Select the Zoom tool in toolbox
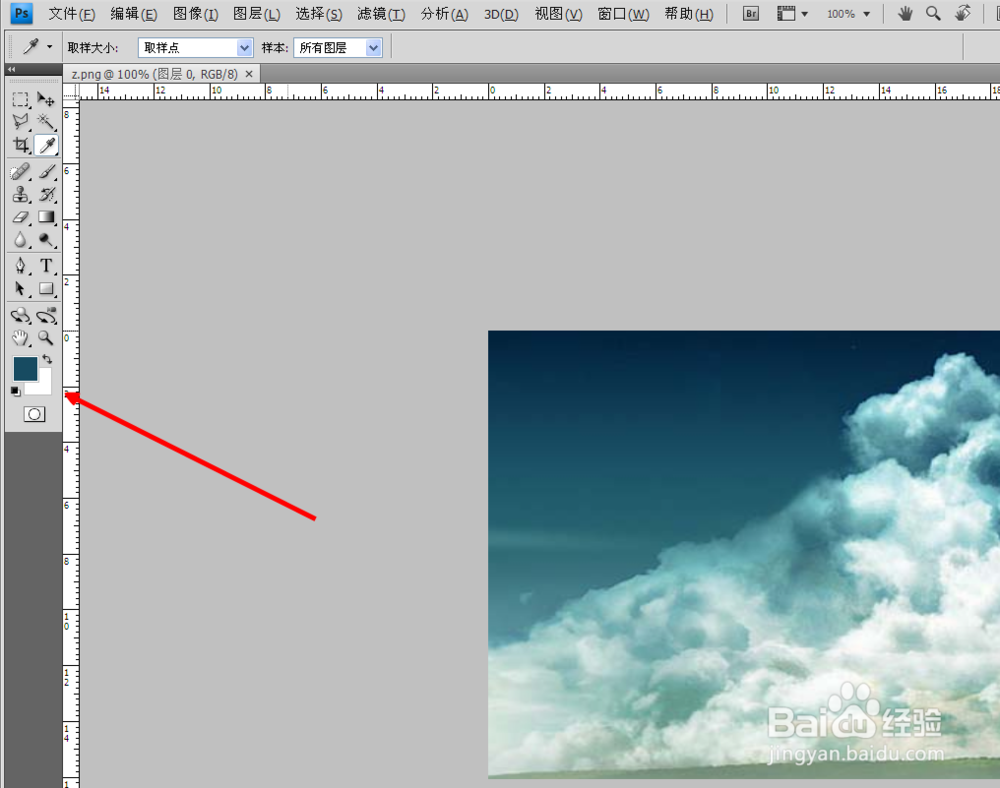The height and width of the screenshot is (788, 1000). [x=46, y=338]
